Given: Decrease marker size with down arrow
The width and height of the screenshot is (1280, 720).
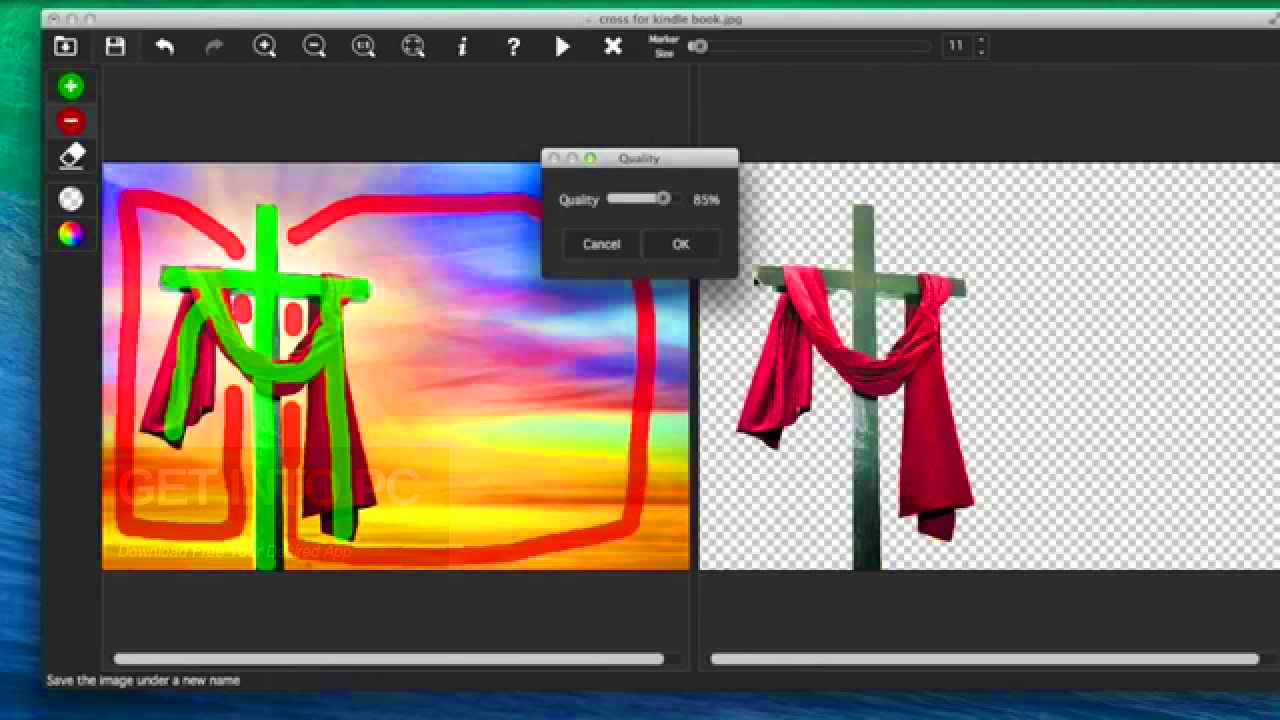Looking at the screenshot, I should tap(981, 51).
